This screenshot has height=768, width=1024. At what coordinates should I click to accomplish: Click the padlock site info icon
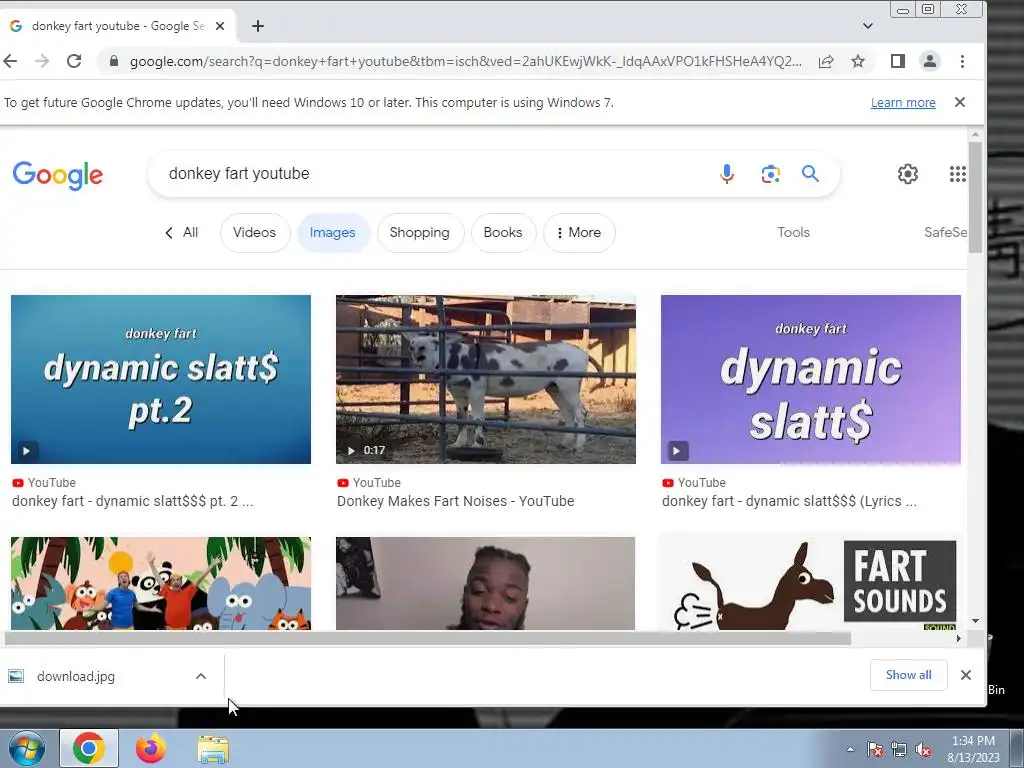pos(114,61)
